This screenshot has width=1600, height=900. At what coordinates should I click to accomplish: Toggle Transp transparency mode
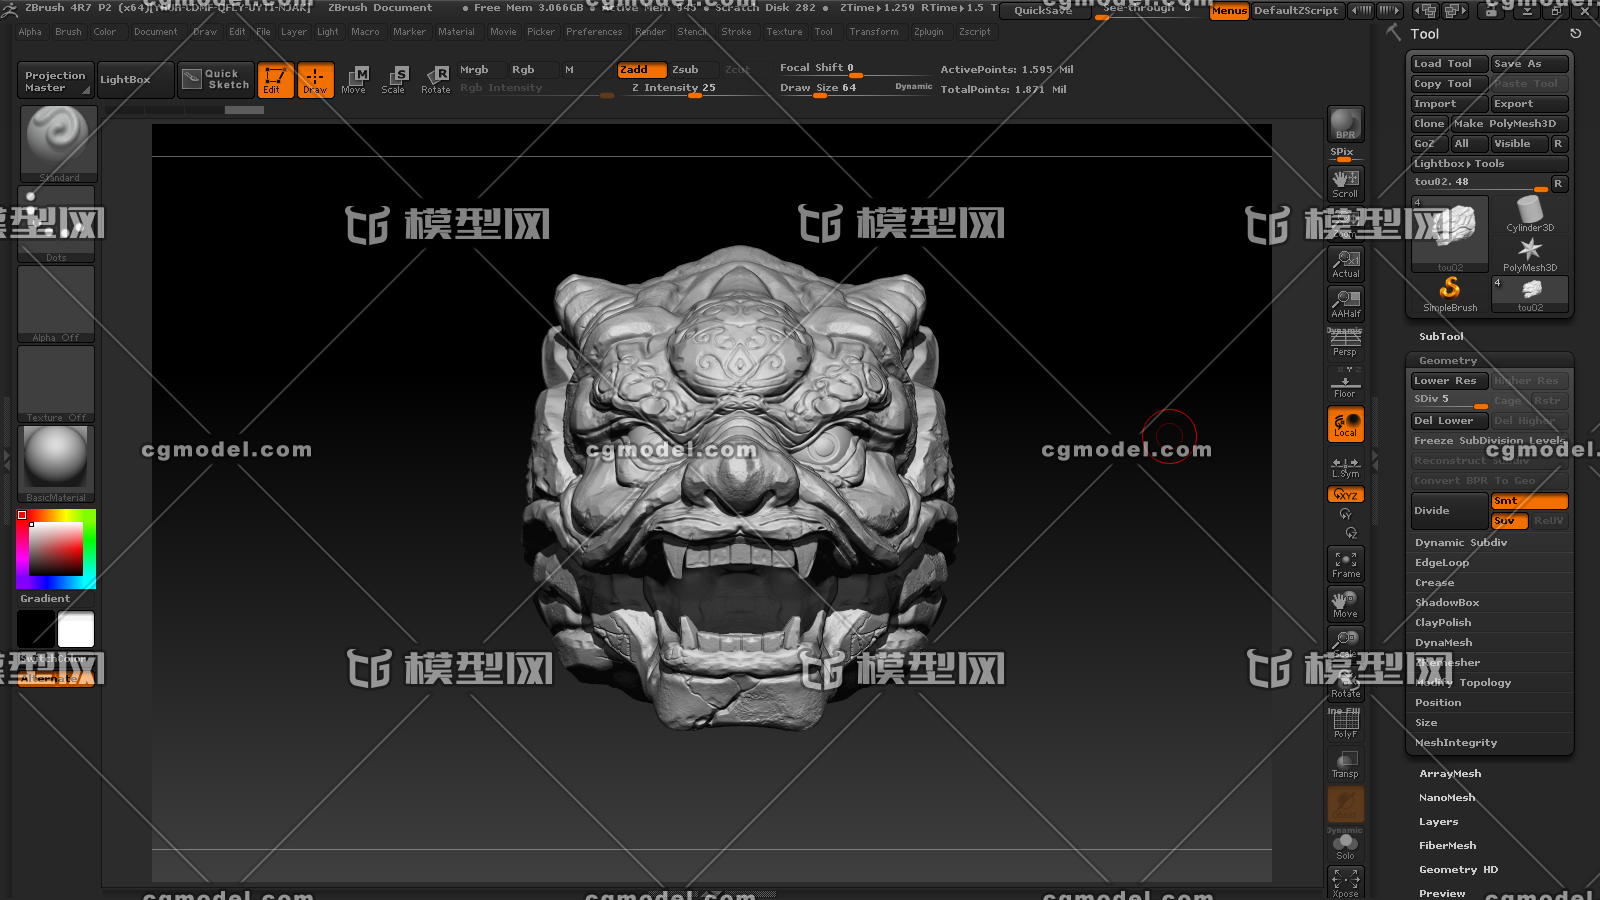point(1345,764)
